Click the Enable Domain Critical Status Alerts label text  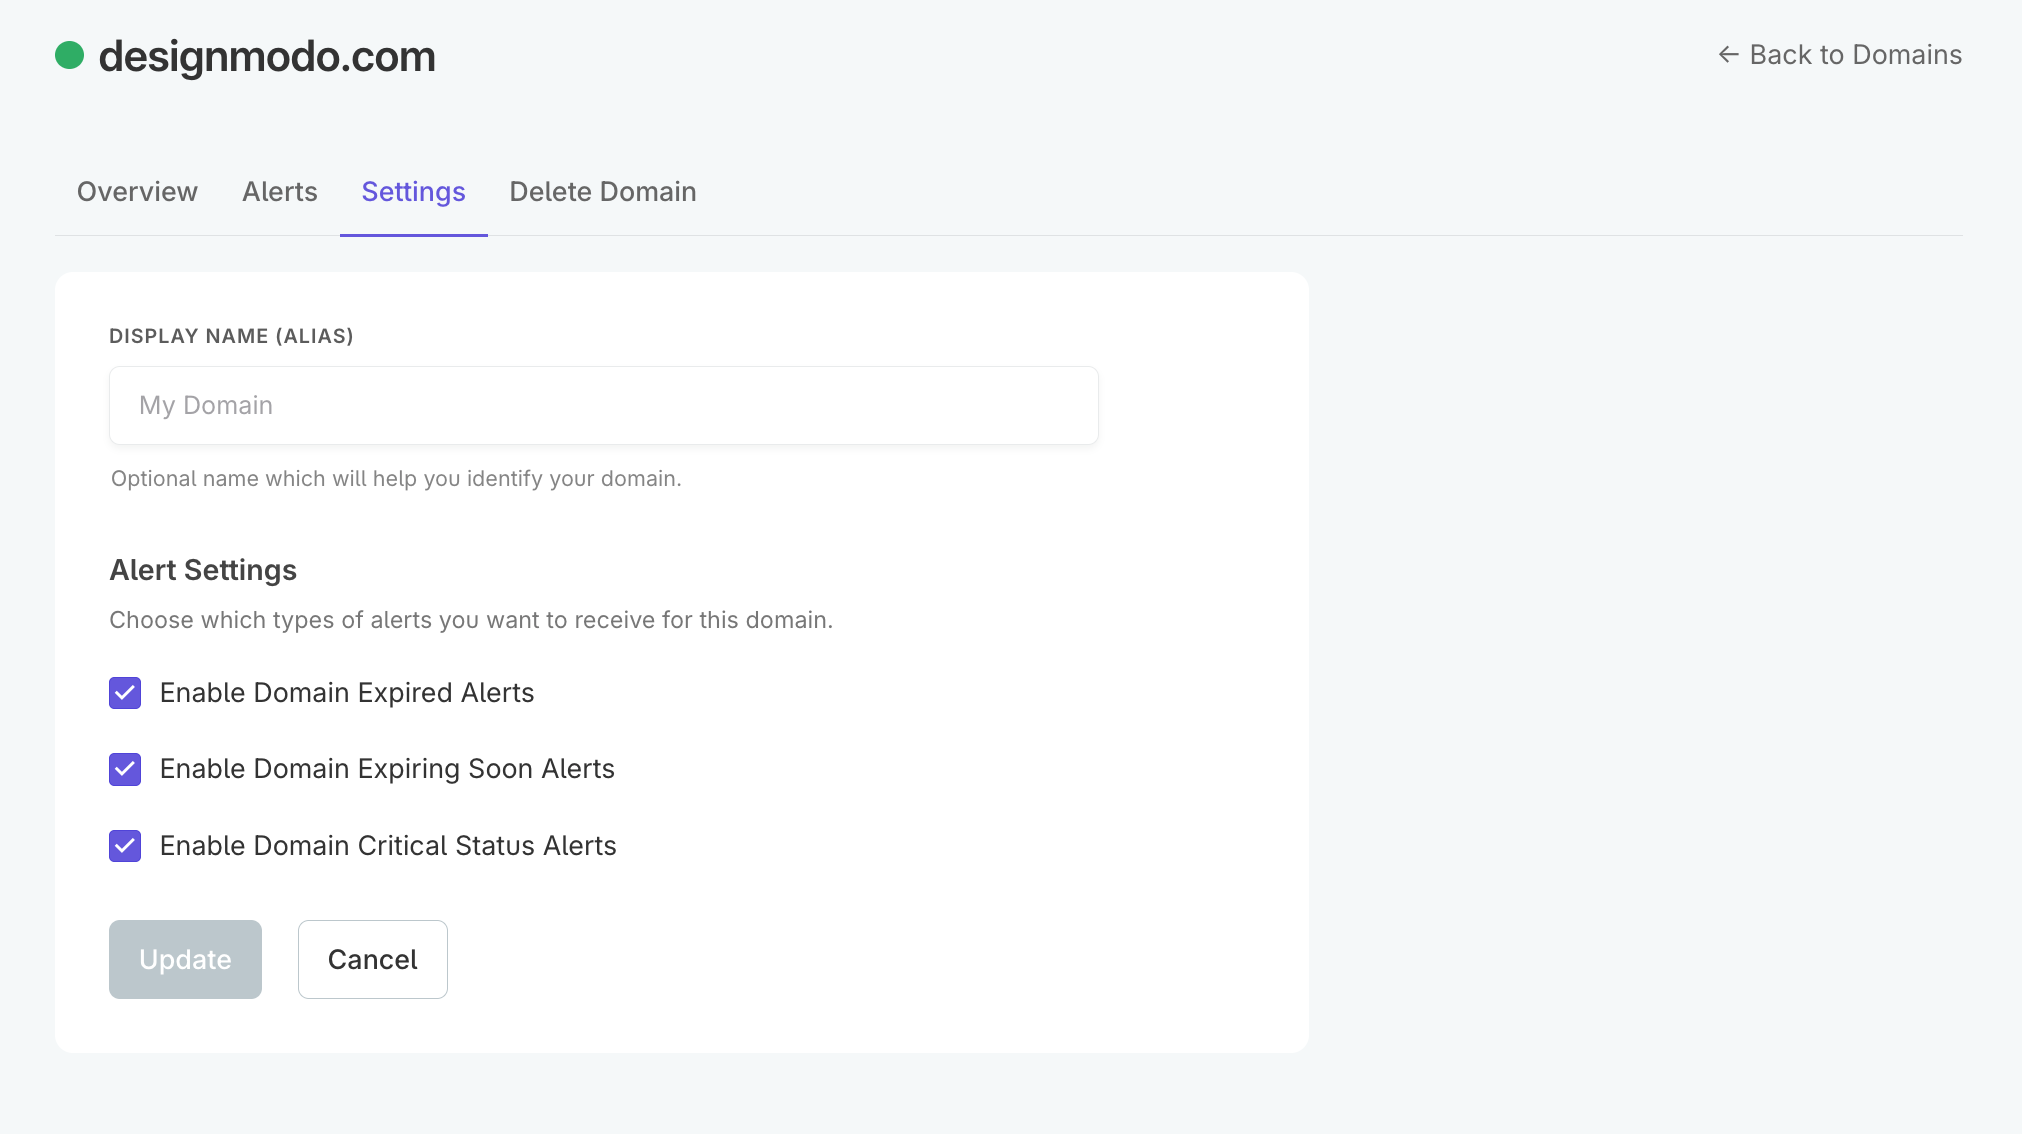(388, 846)
